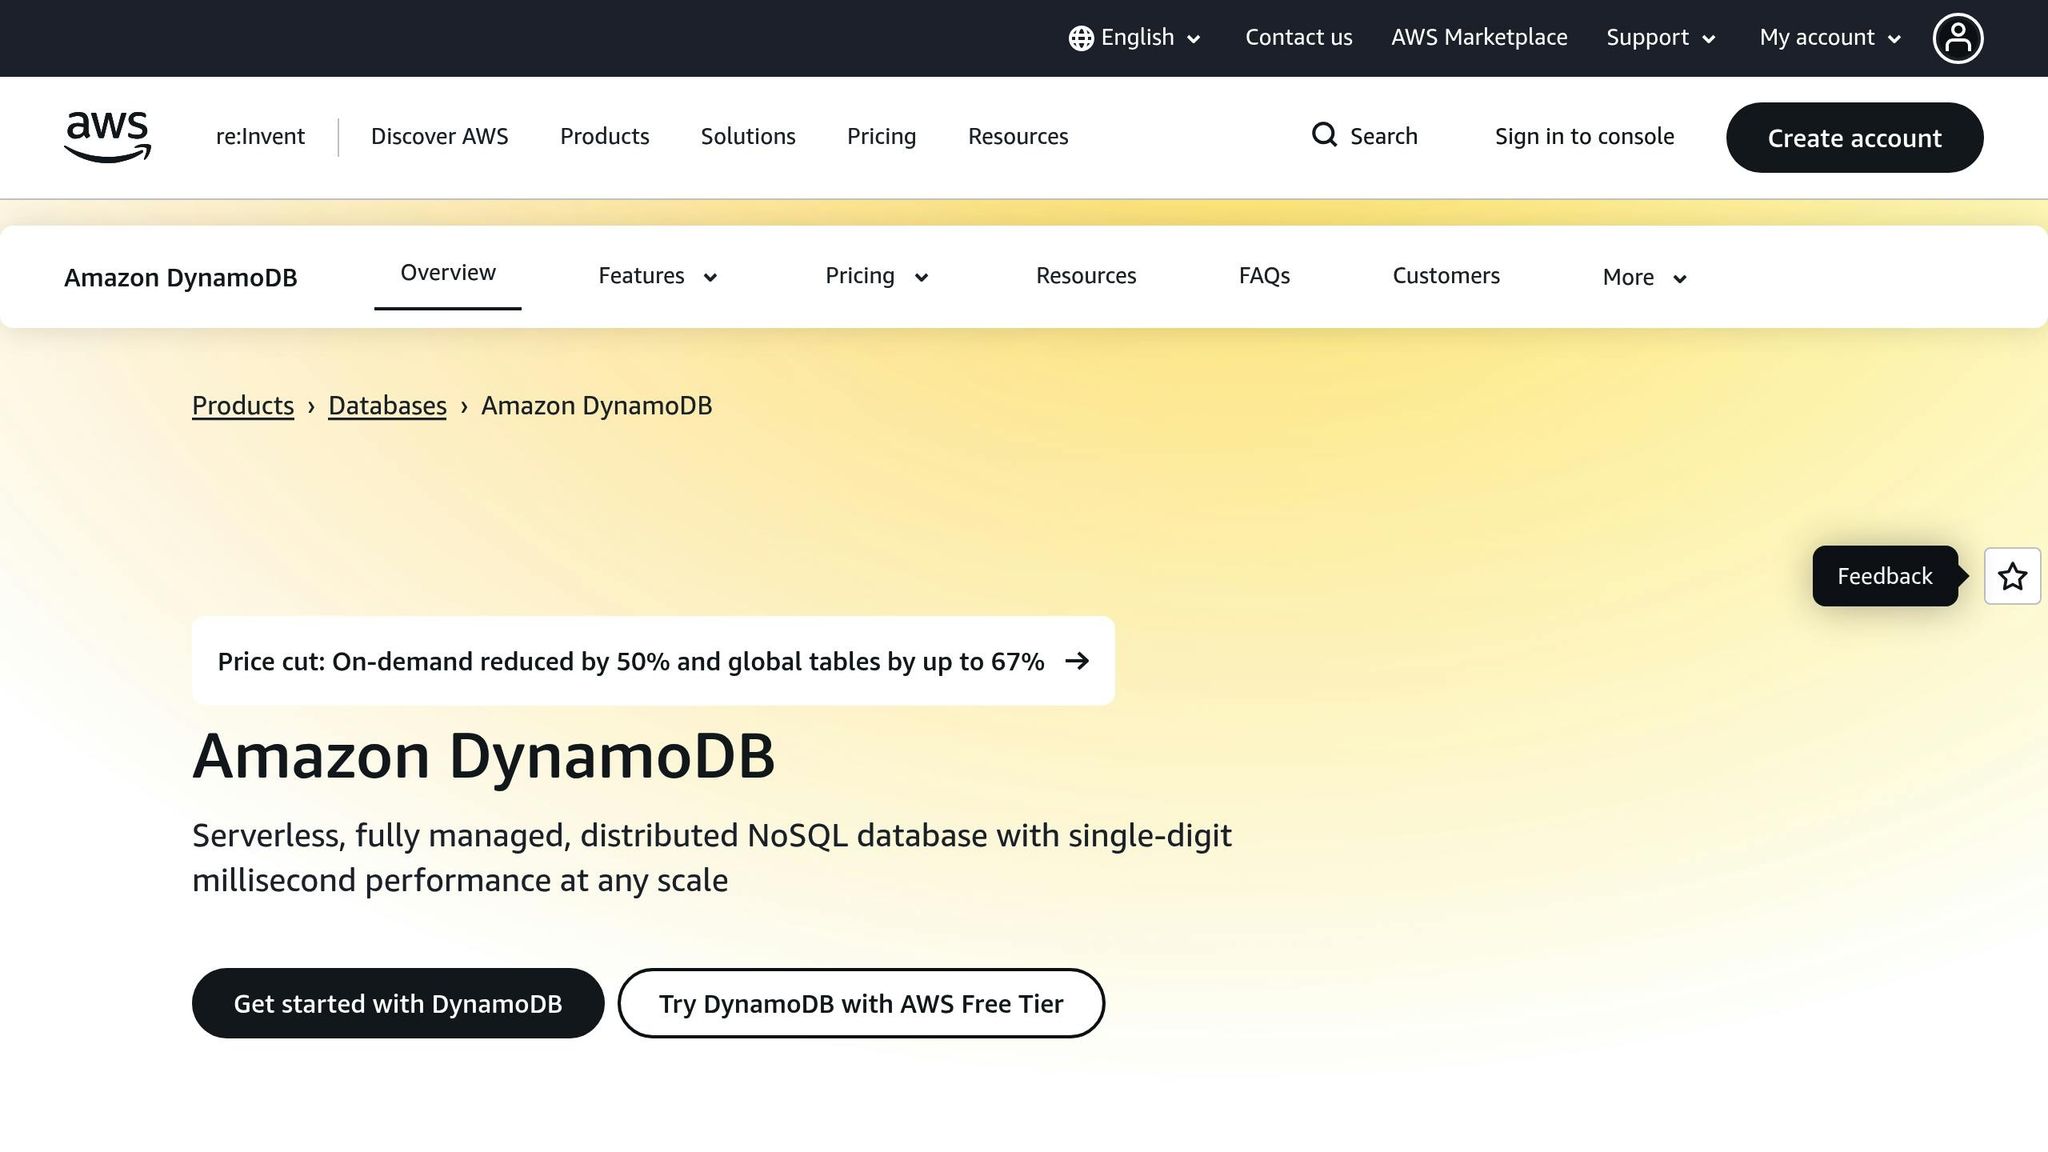
Task: Open the Feedback flyout
Action: pos(1884,576)
